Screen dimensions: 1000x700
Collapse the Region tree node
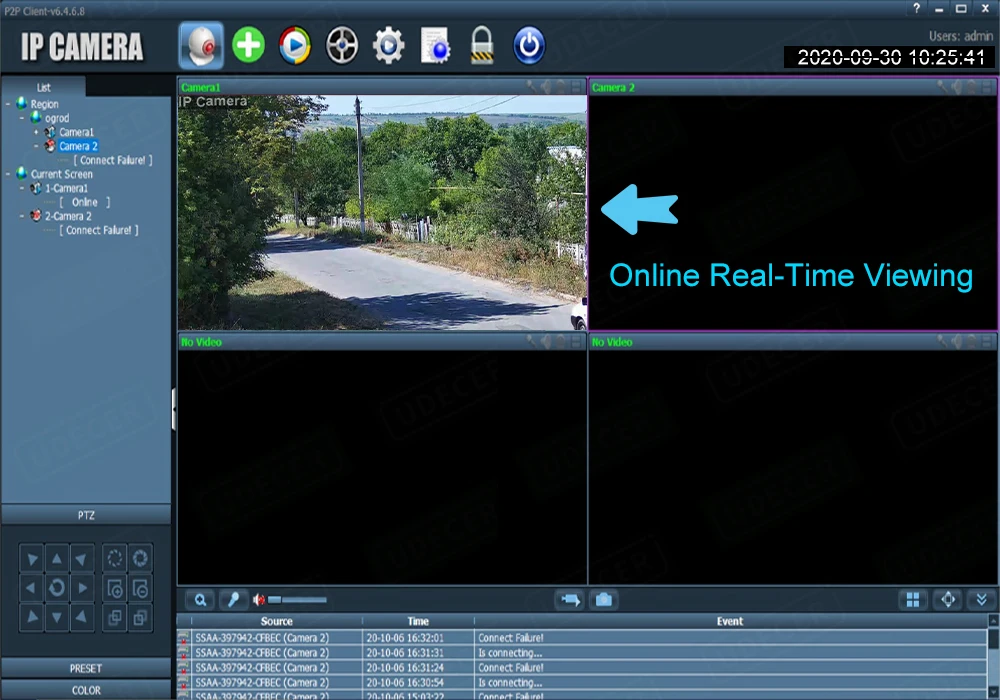(x=8, y=104)
